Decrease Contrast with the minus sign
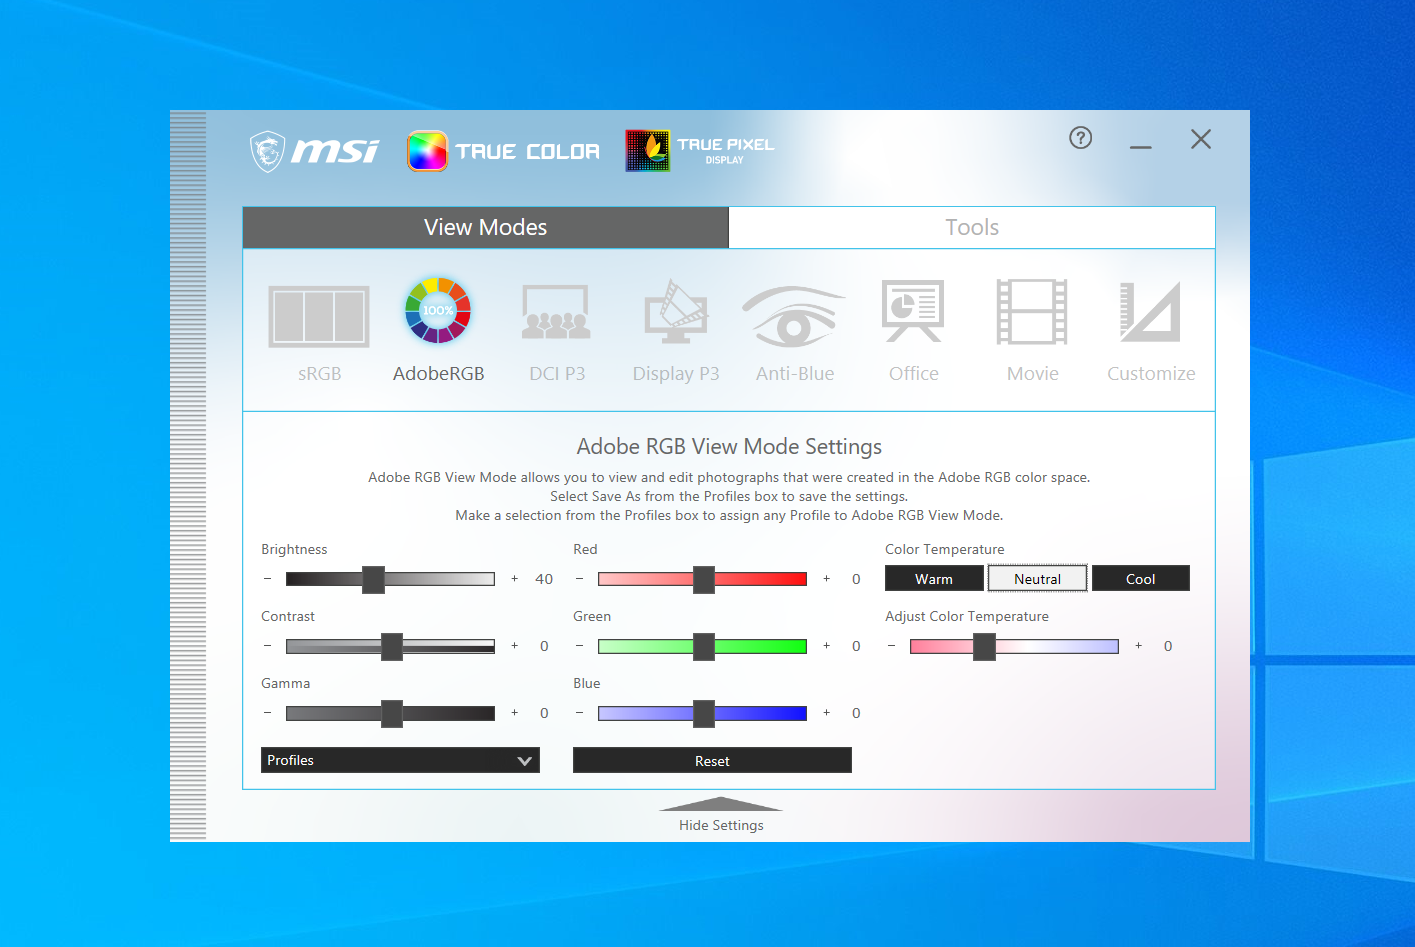The height and width of the screenshot is (947, 1415). [267, 646]
